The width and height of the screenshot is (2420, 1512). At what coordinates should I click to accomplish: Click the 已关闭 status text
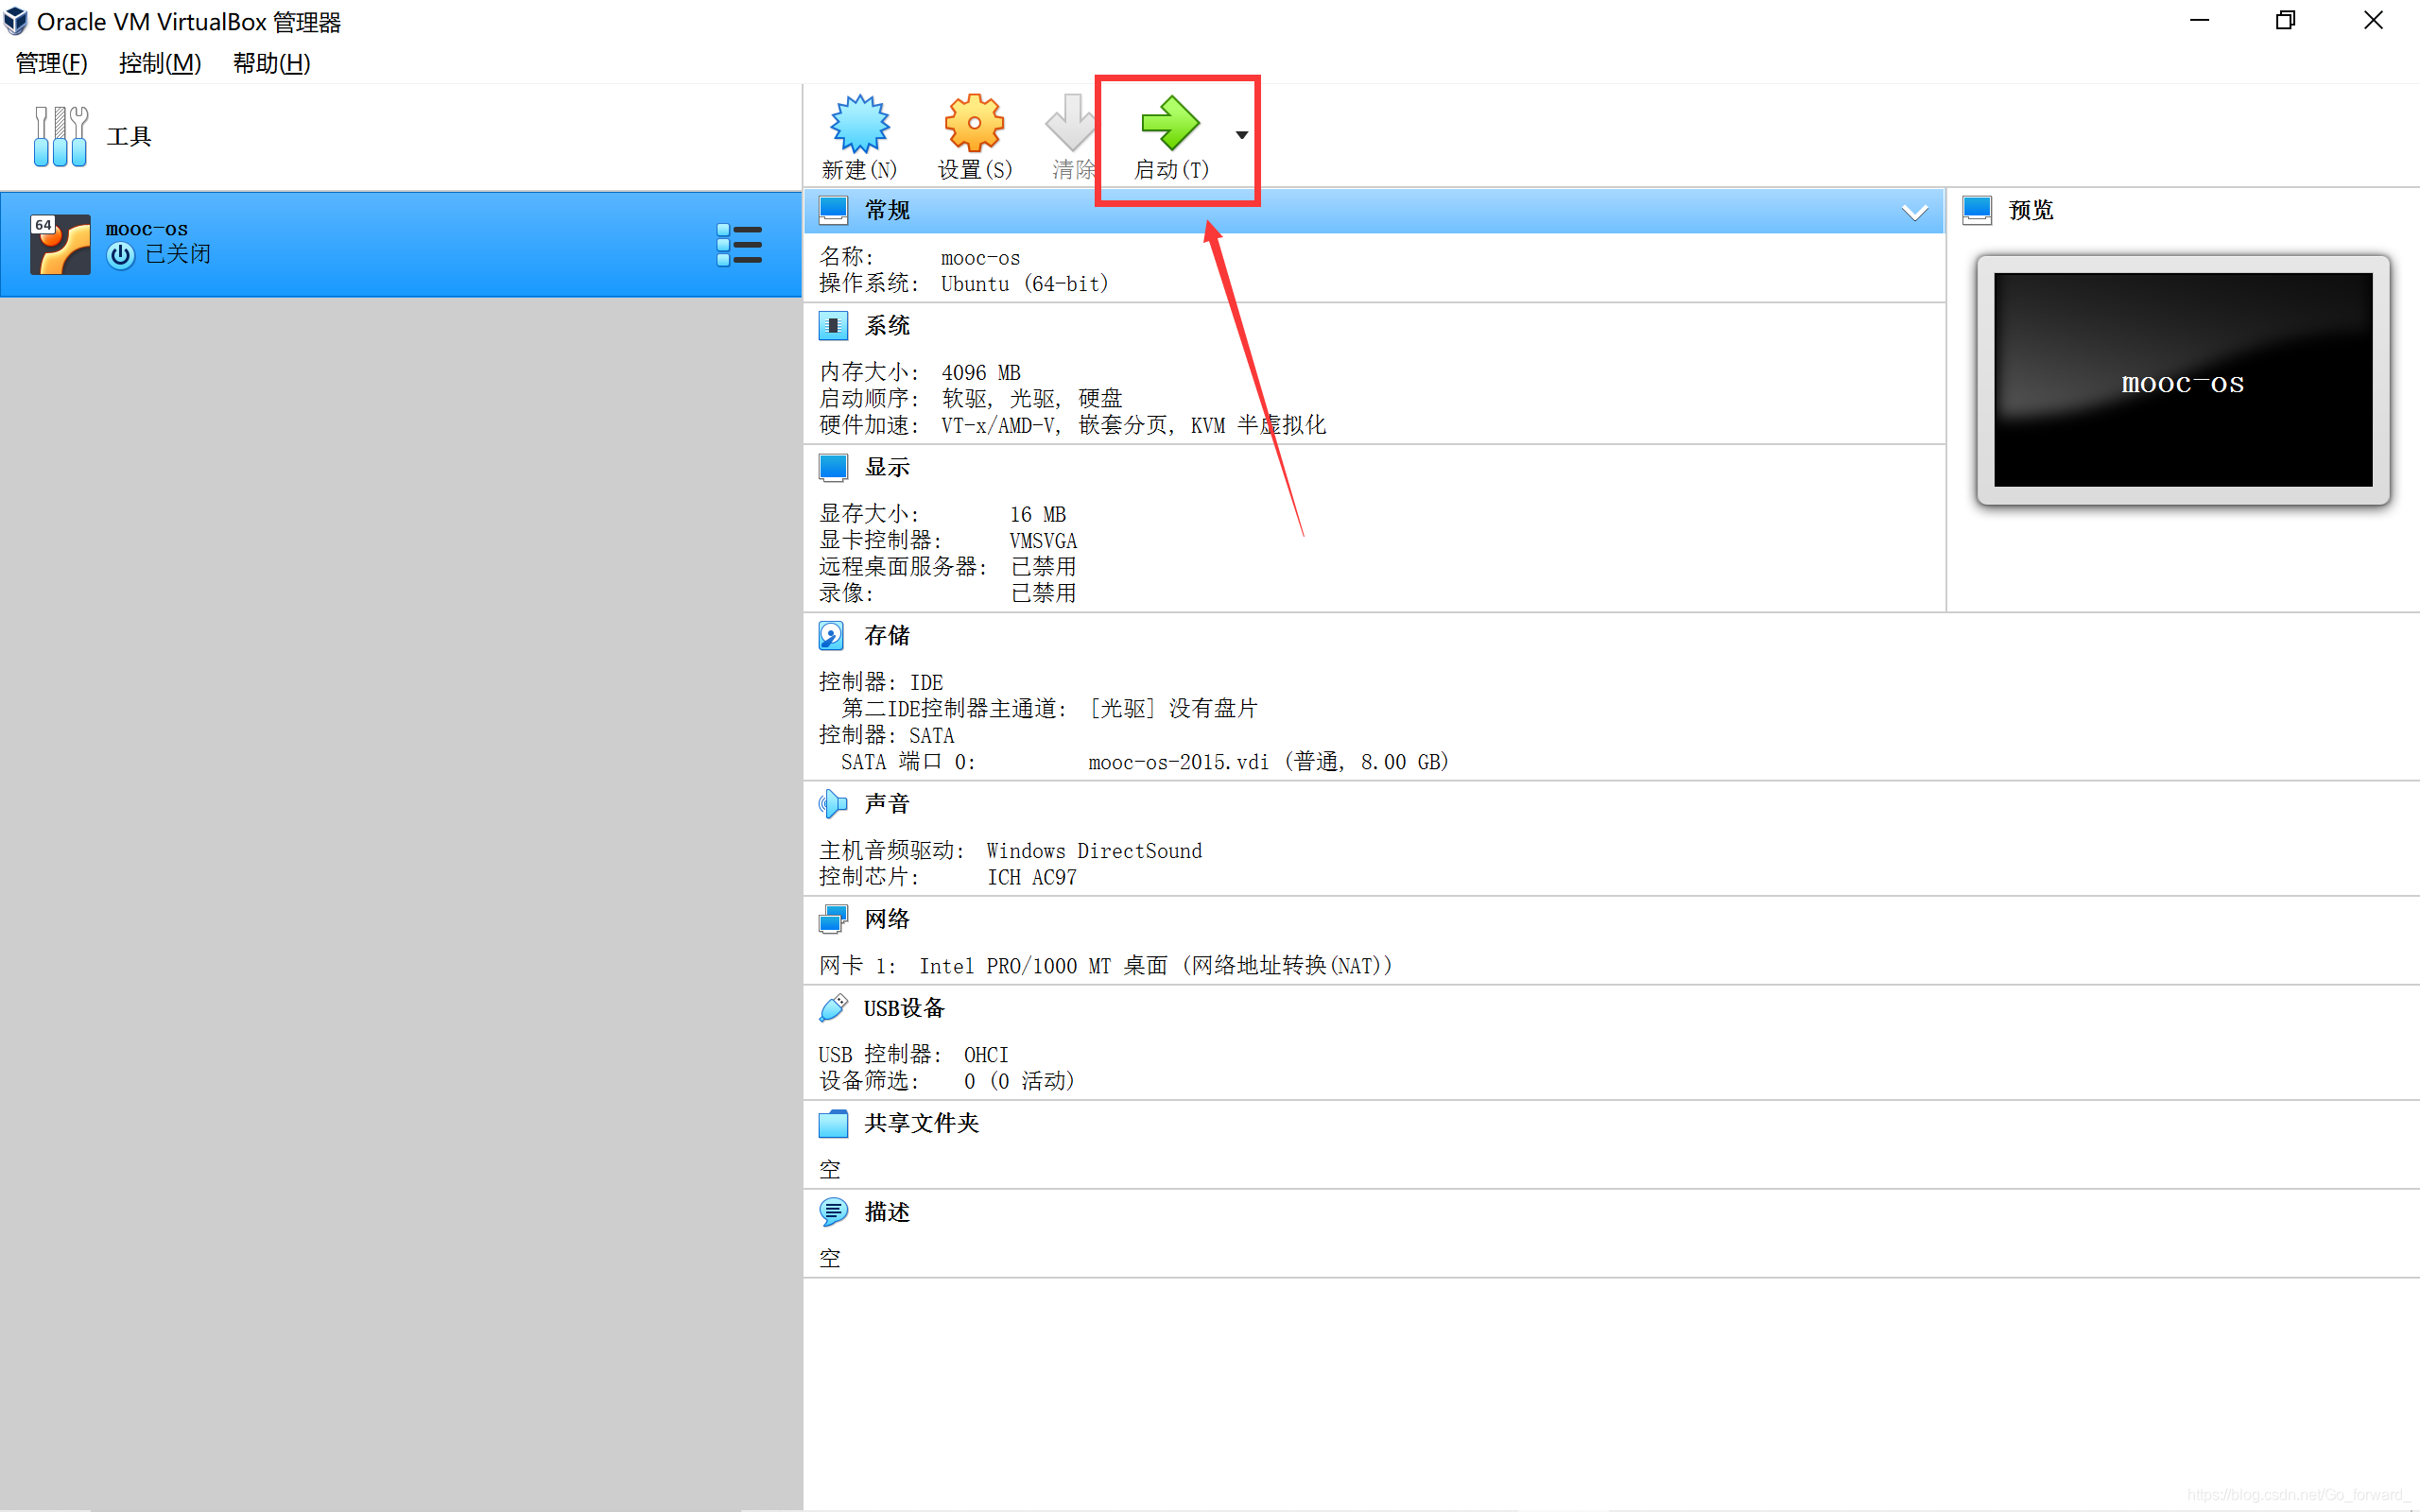(178, 255)
